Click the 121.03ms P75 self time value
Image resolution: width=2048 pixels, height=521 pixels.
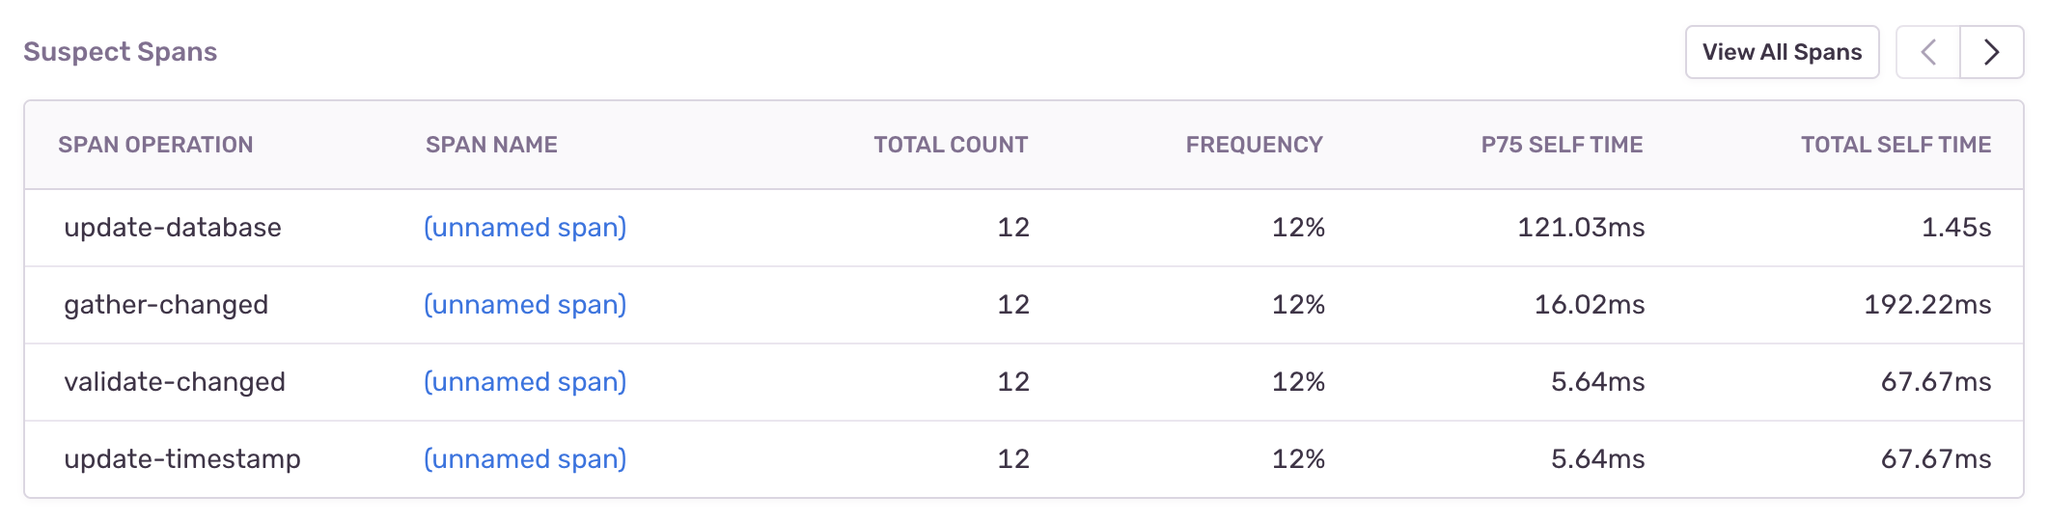[1580, 228]
